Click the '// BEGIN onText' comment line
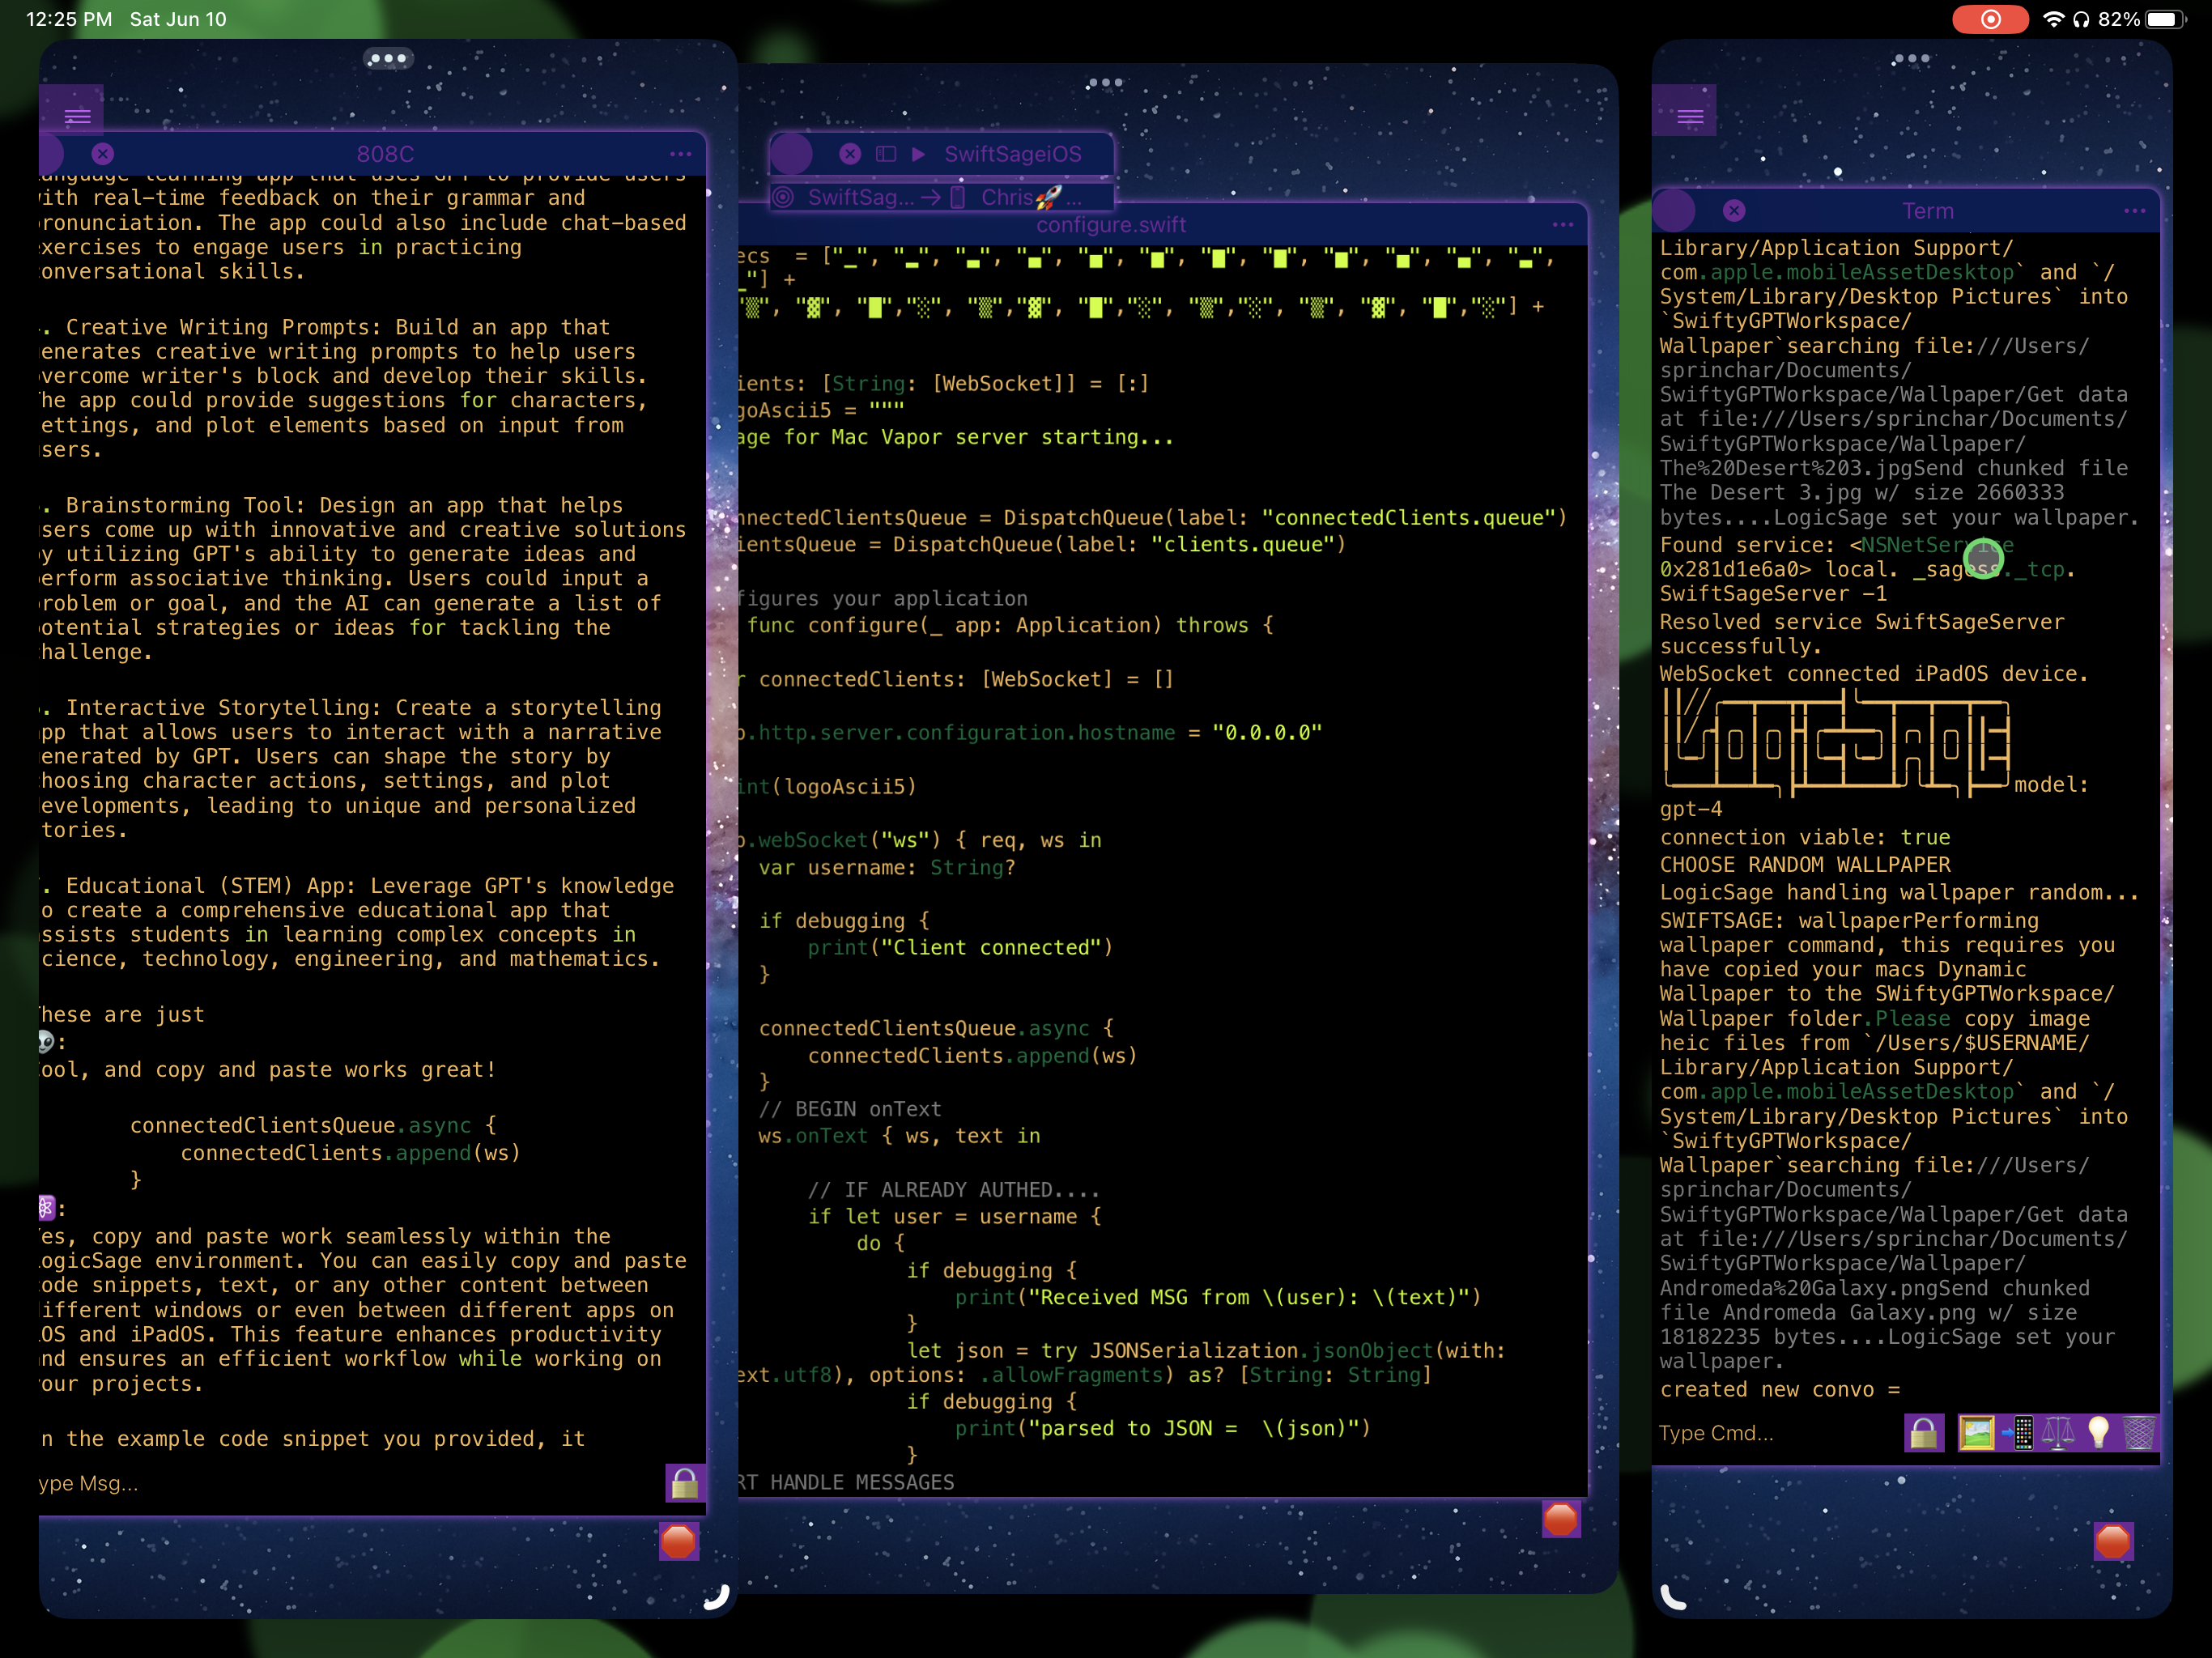 coord(850,1109)
